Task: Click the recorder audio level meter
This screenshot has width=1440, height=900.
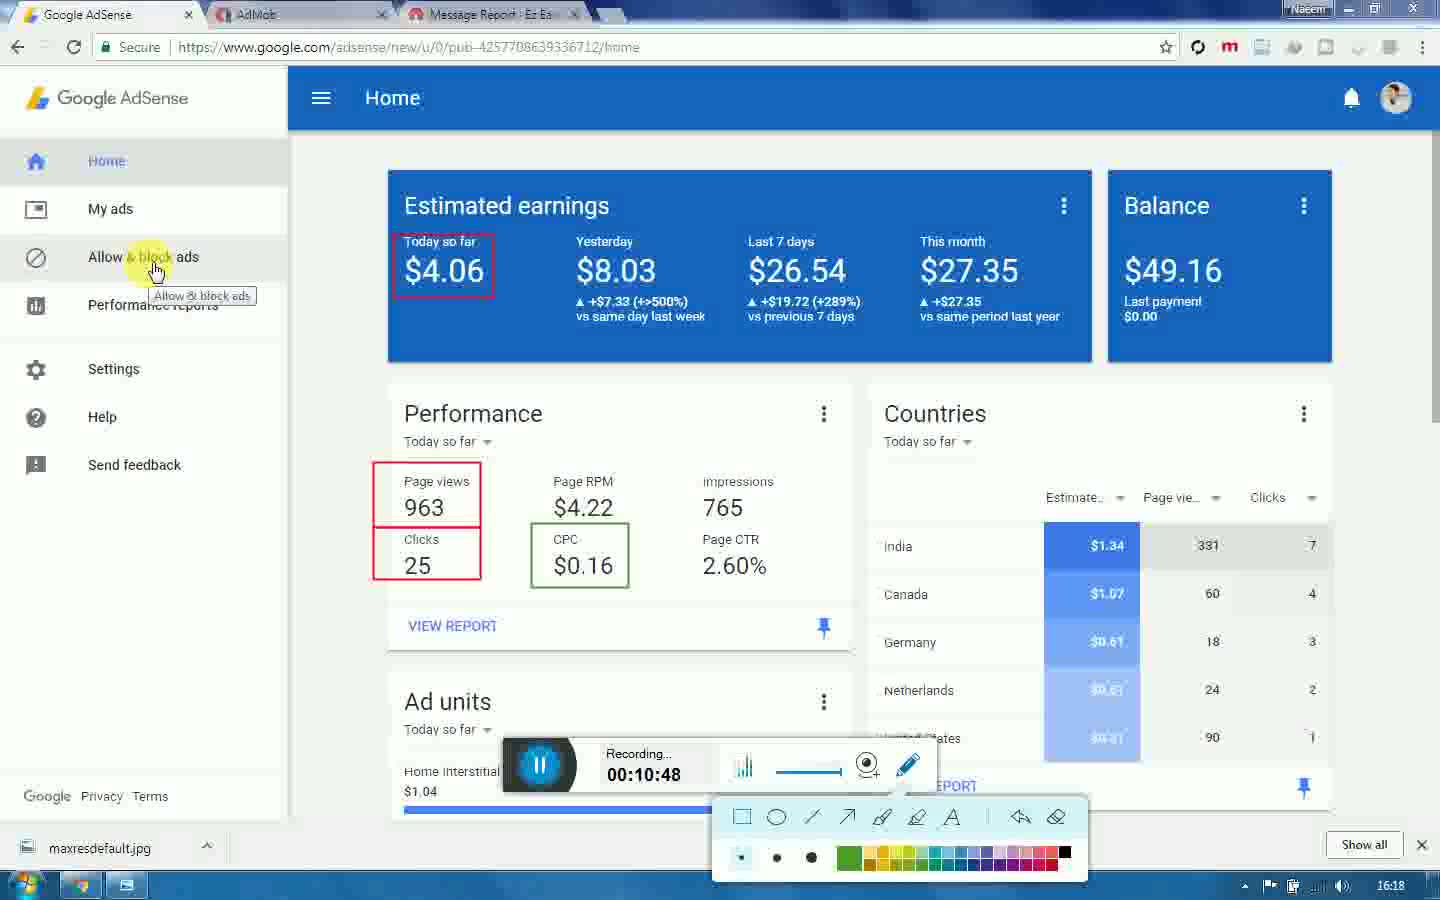Action: 743,767
